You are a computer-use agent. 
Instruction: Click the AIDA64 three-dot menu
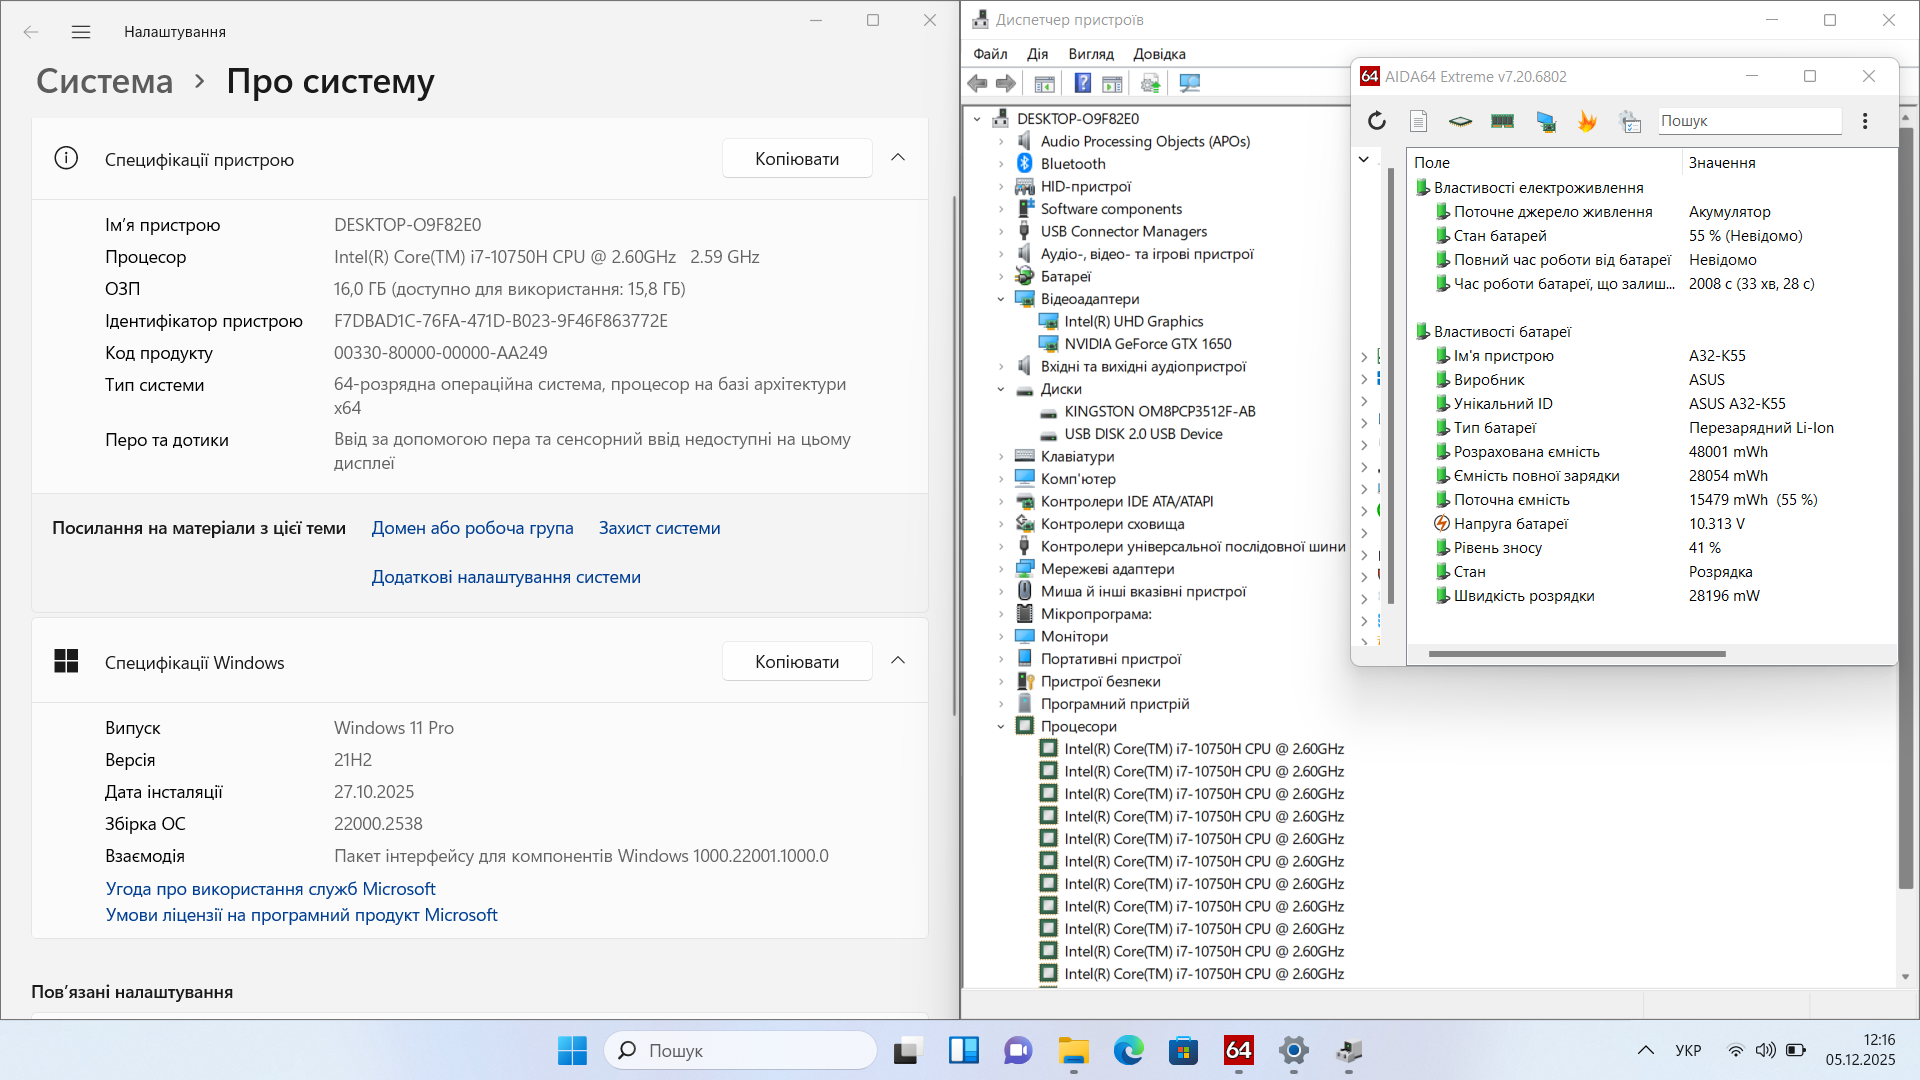pyautogui.click(x=1865, y=121)
